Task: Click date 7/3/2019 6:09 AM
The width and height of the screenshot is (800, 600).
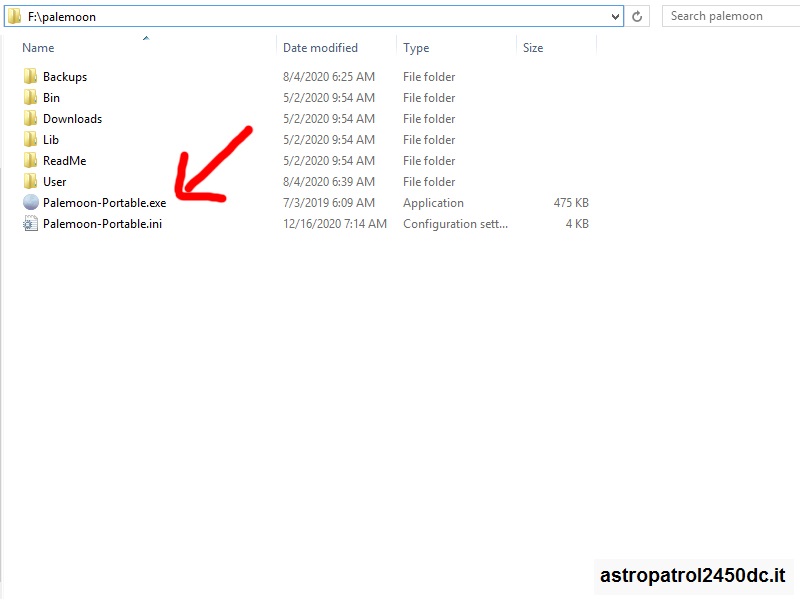Action: (329, 203)
